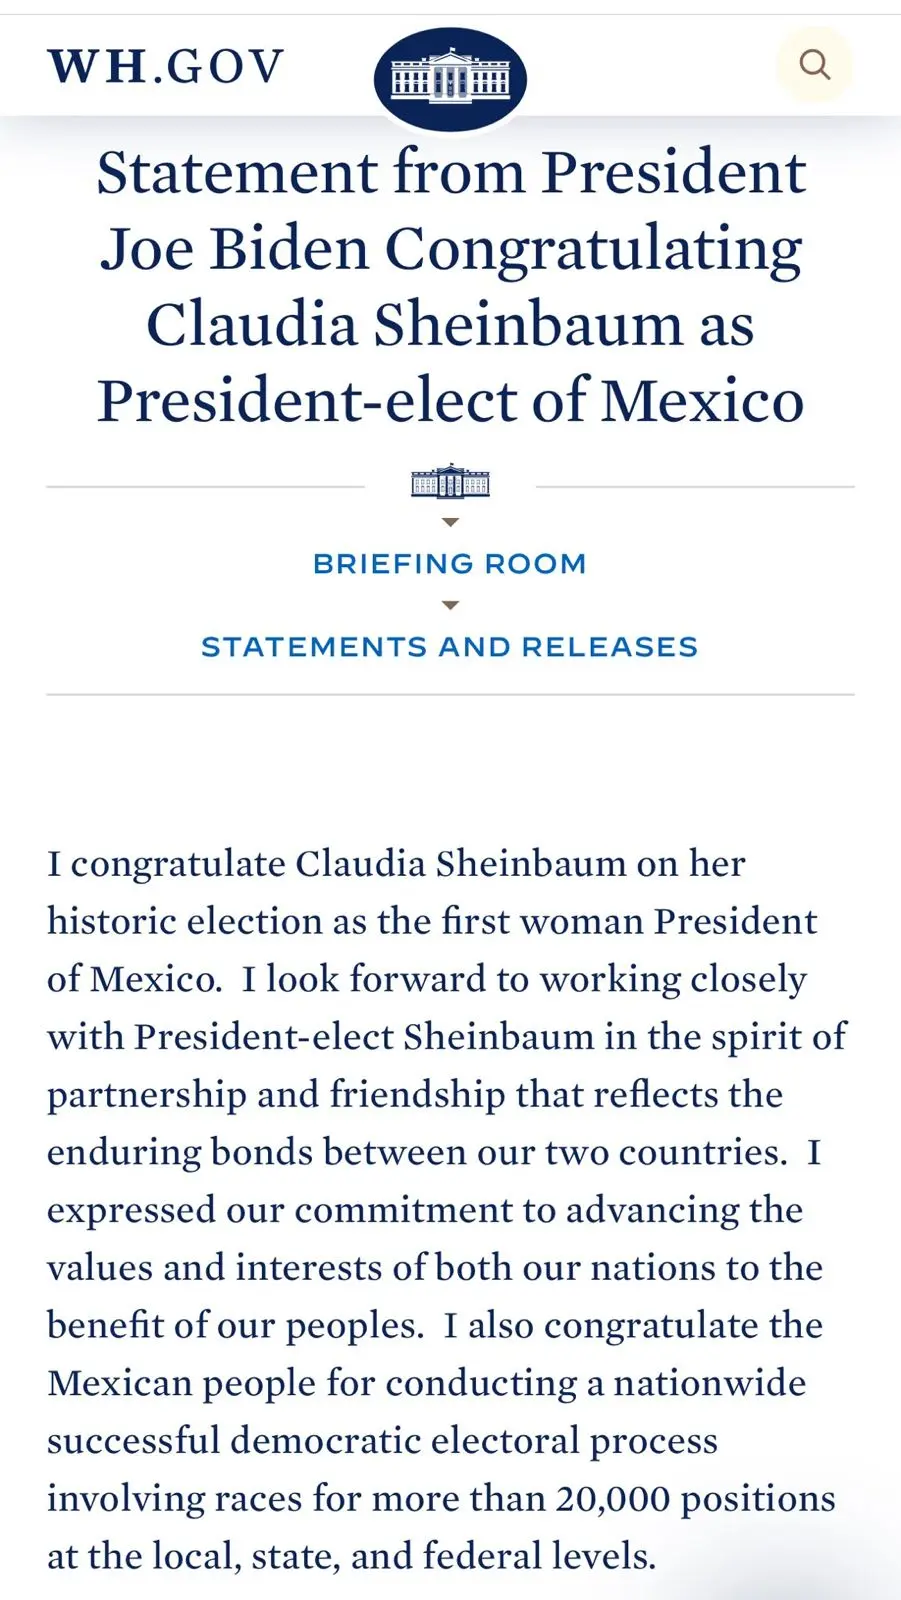Click the divider line right of the small White House icon
The height and width of the screenshot is (1600, 901).
pyautogui.click(x=695, y=487)
